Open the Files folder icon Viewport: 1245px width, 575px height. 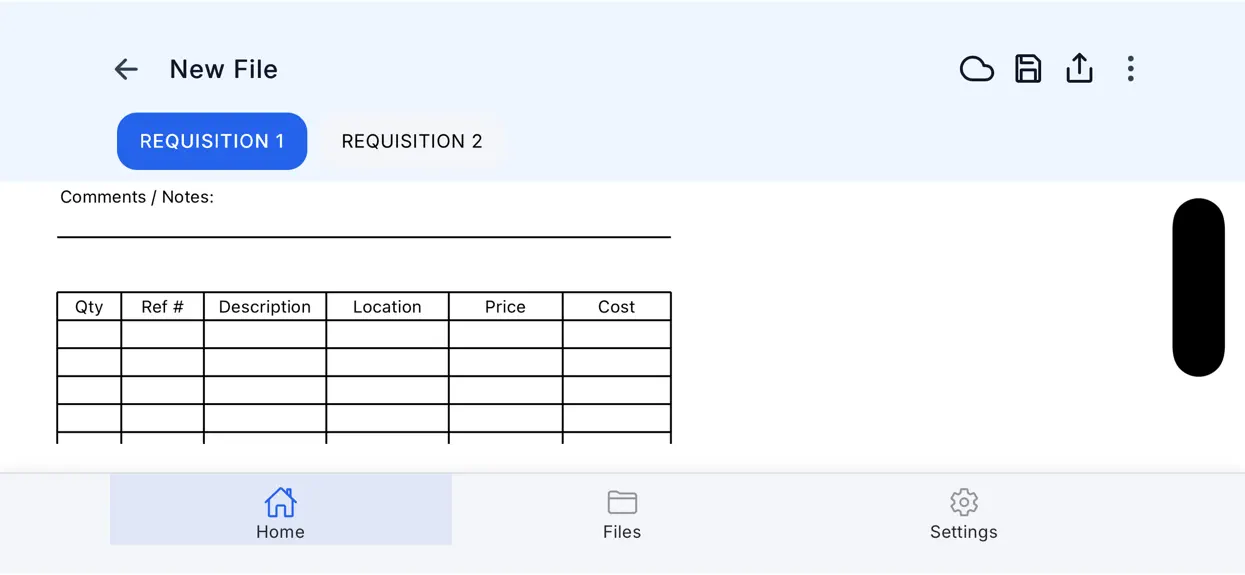[622, 502]
